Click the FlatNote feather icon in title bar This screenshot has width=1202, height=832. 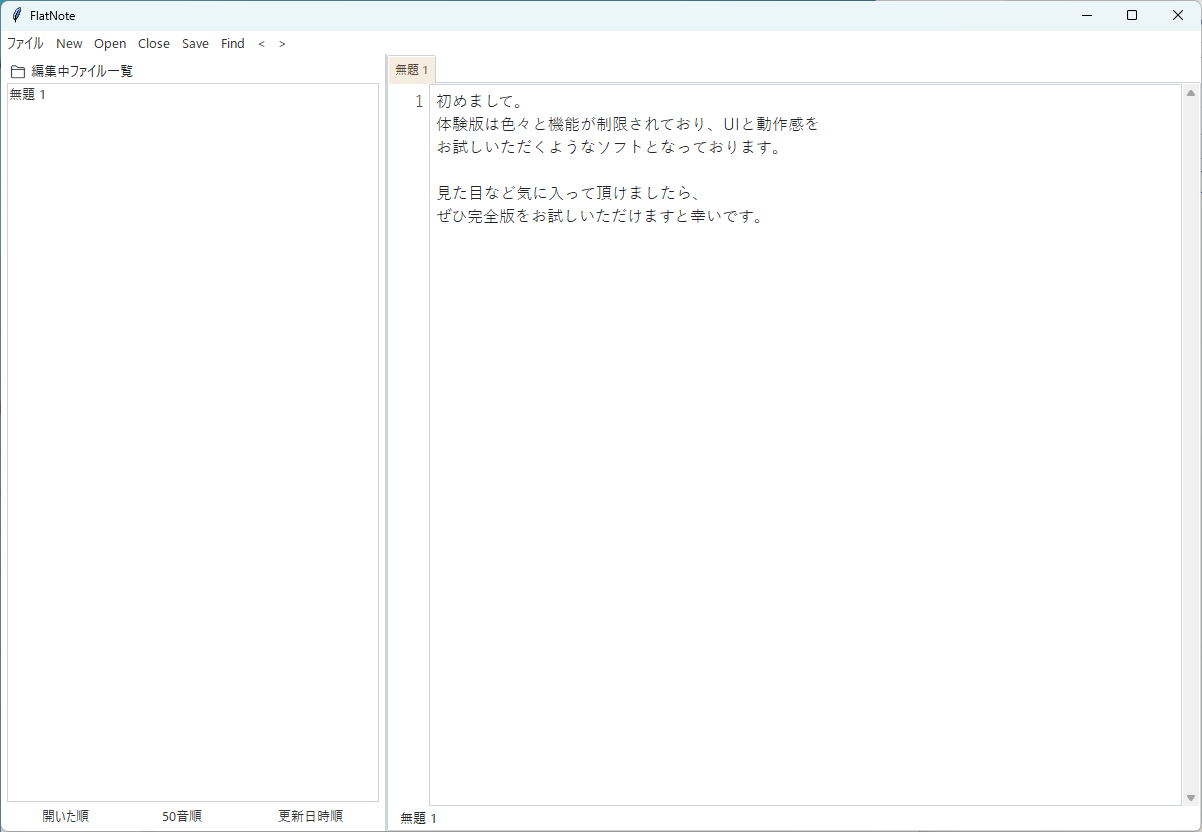17,15
